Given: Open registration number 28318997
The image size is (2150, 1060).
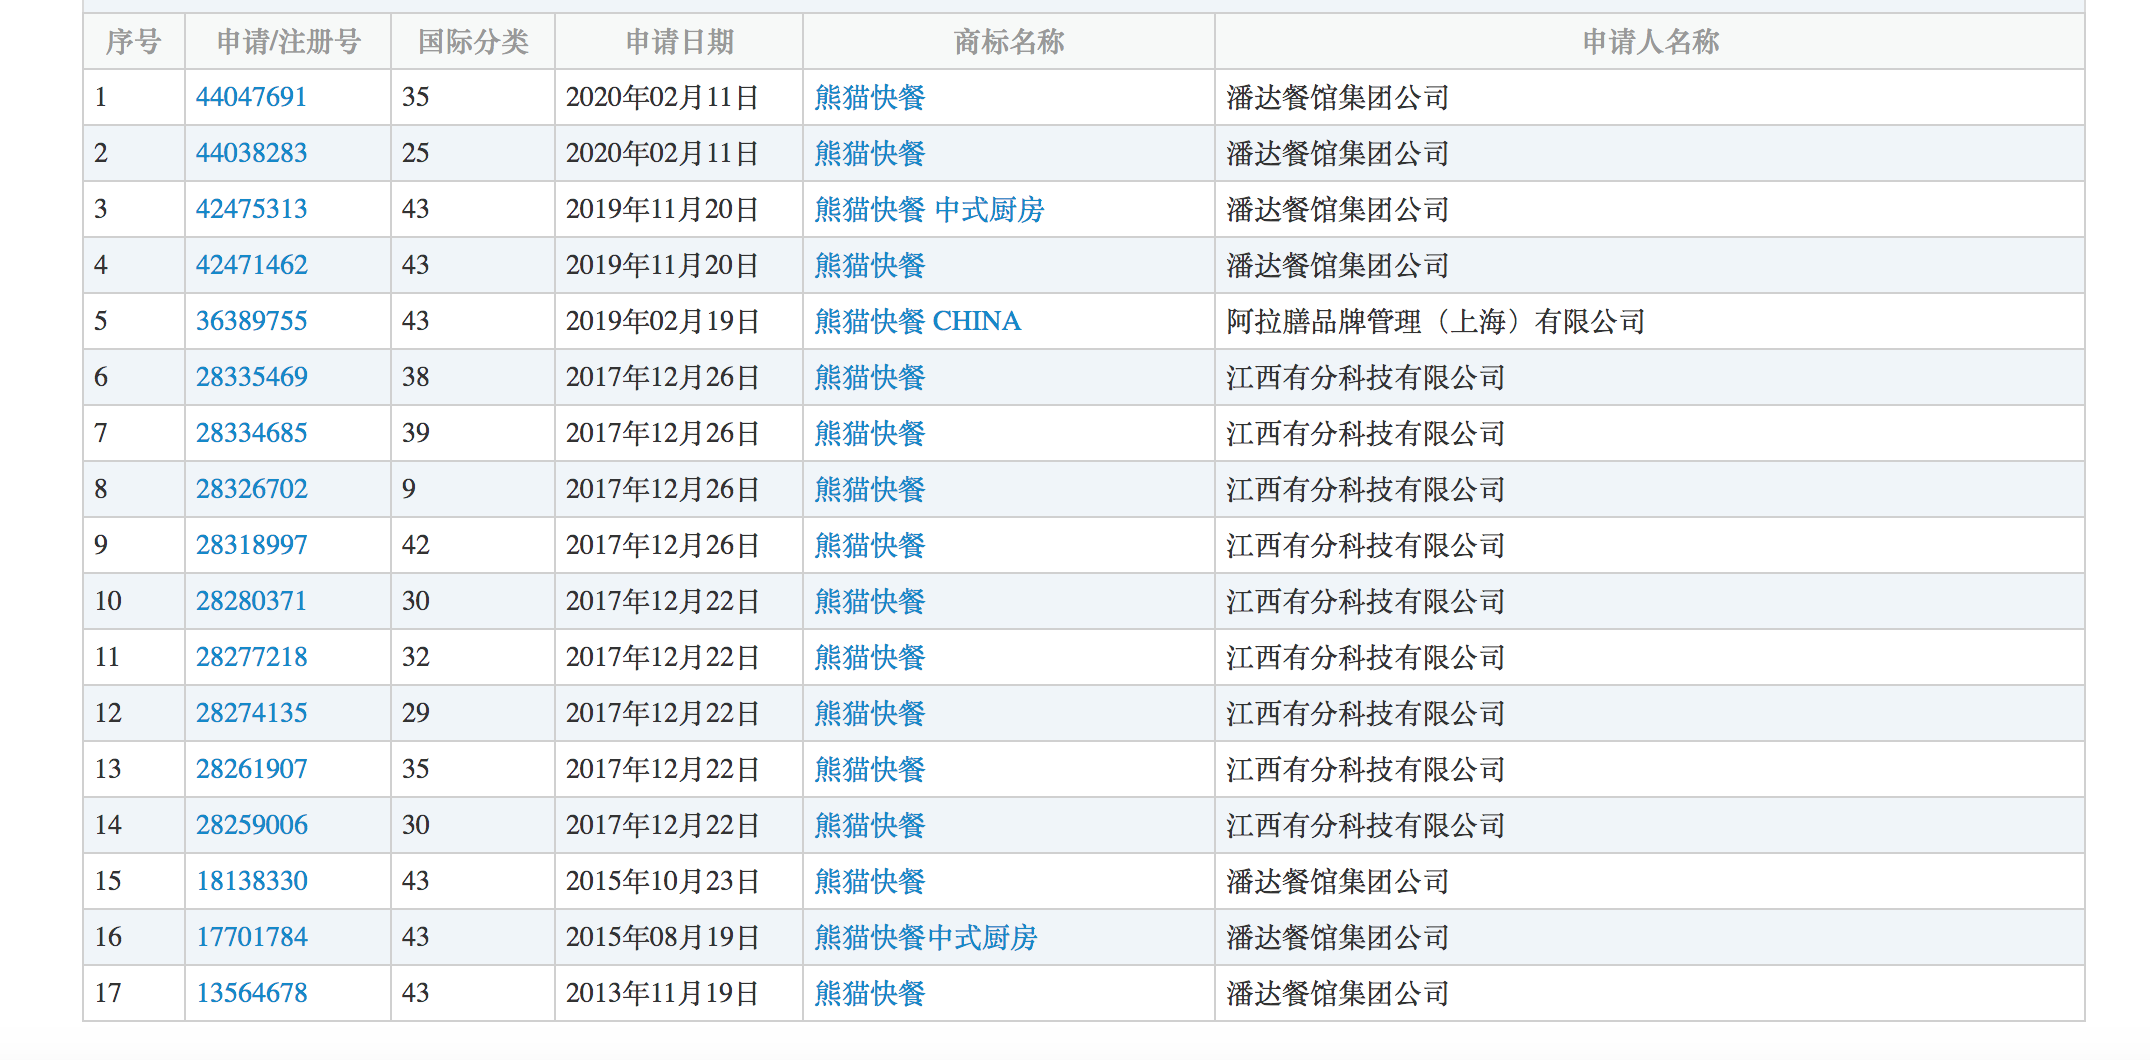Looking at the screenshot, I should [x=251, y=545].
